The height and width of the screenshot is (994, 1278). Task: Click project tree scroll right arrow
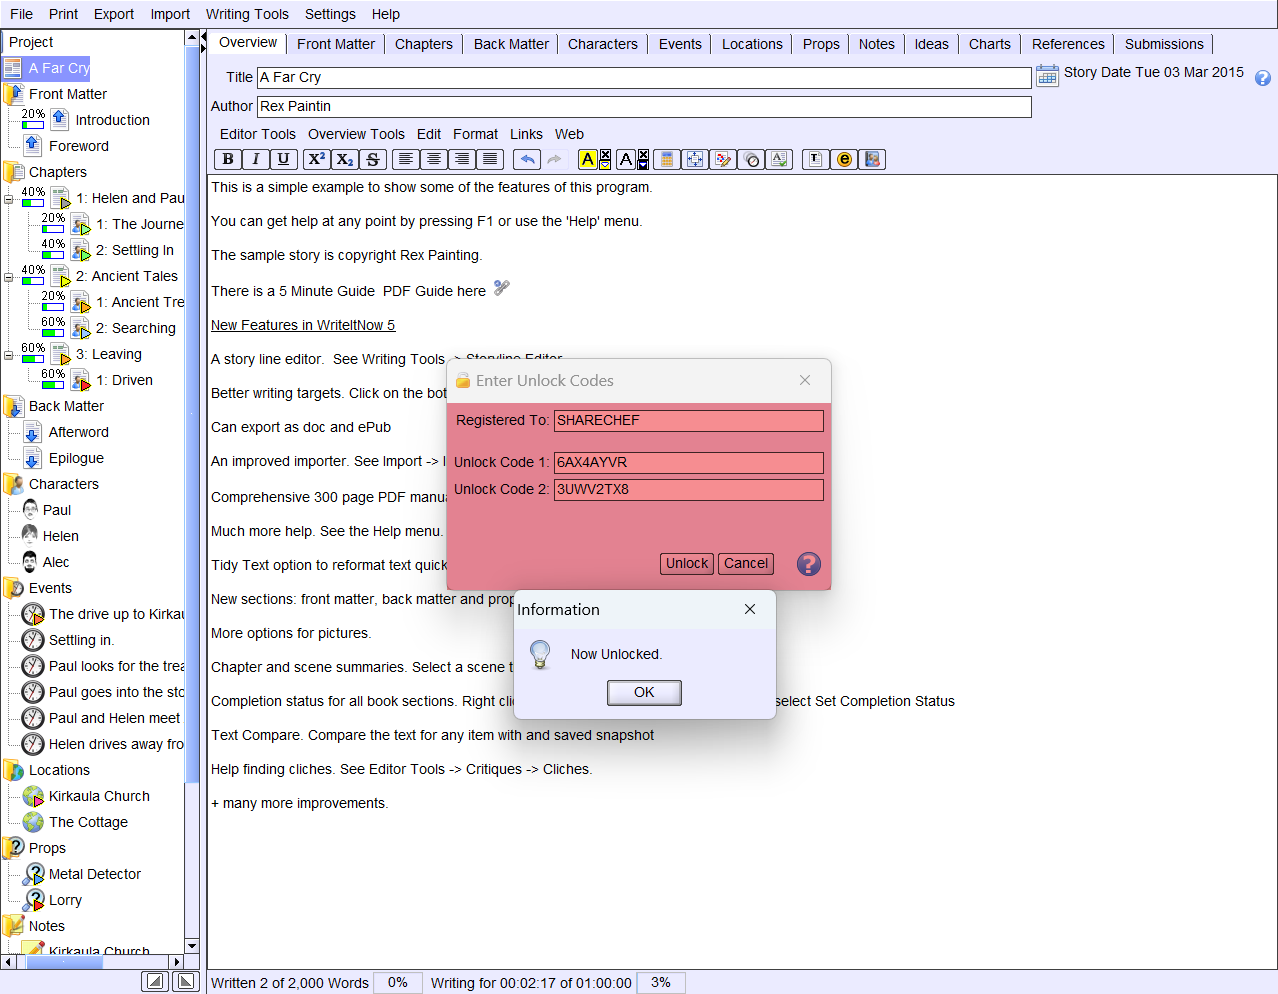pos(177,962)
